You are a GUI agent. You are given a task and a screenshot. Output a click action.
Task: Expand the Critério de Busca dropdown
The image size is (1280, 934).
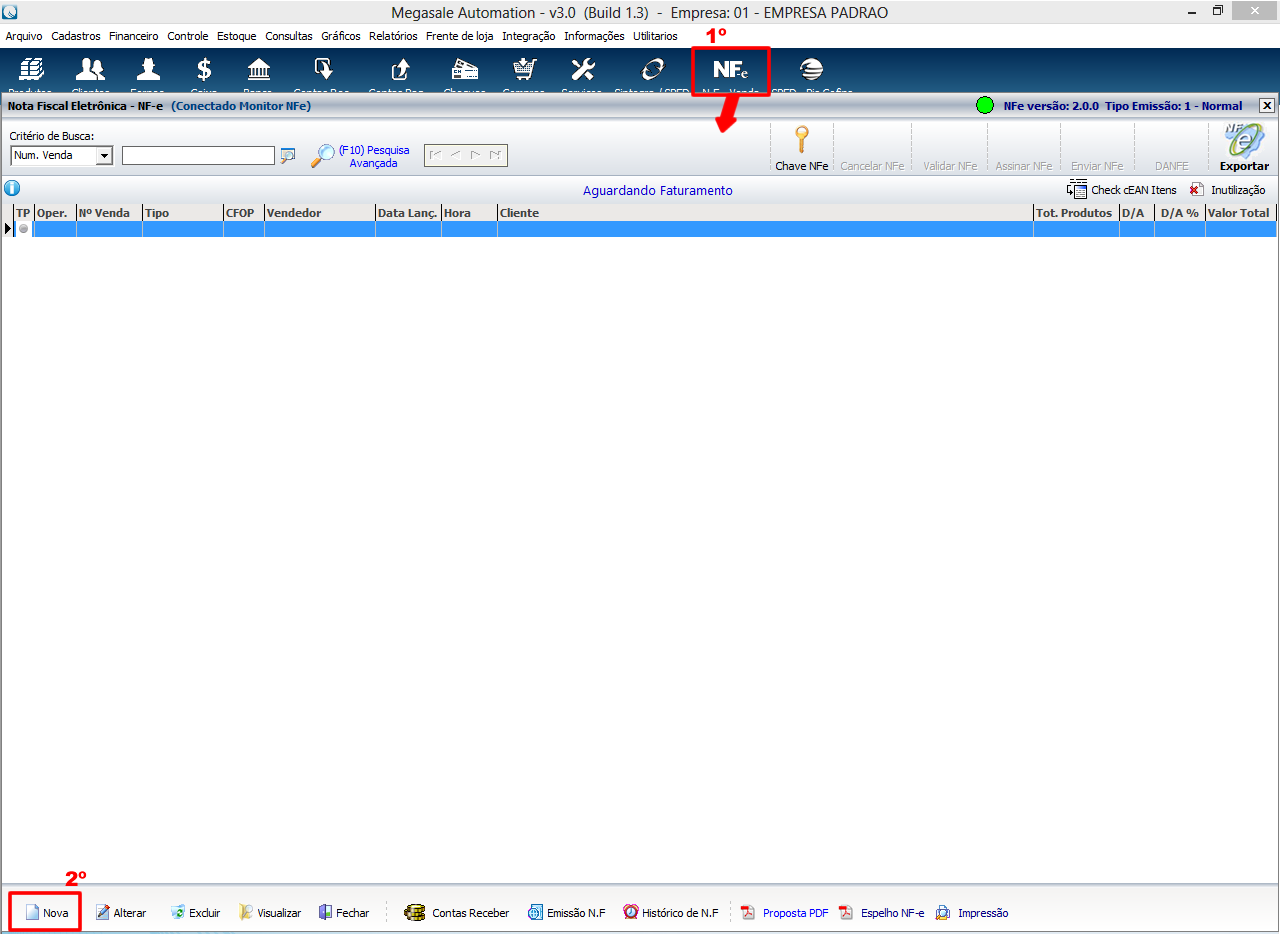(x=104, y=156)
